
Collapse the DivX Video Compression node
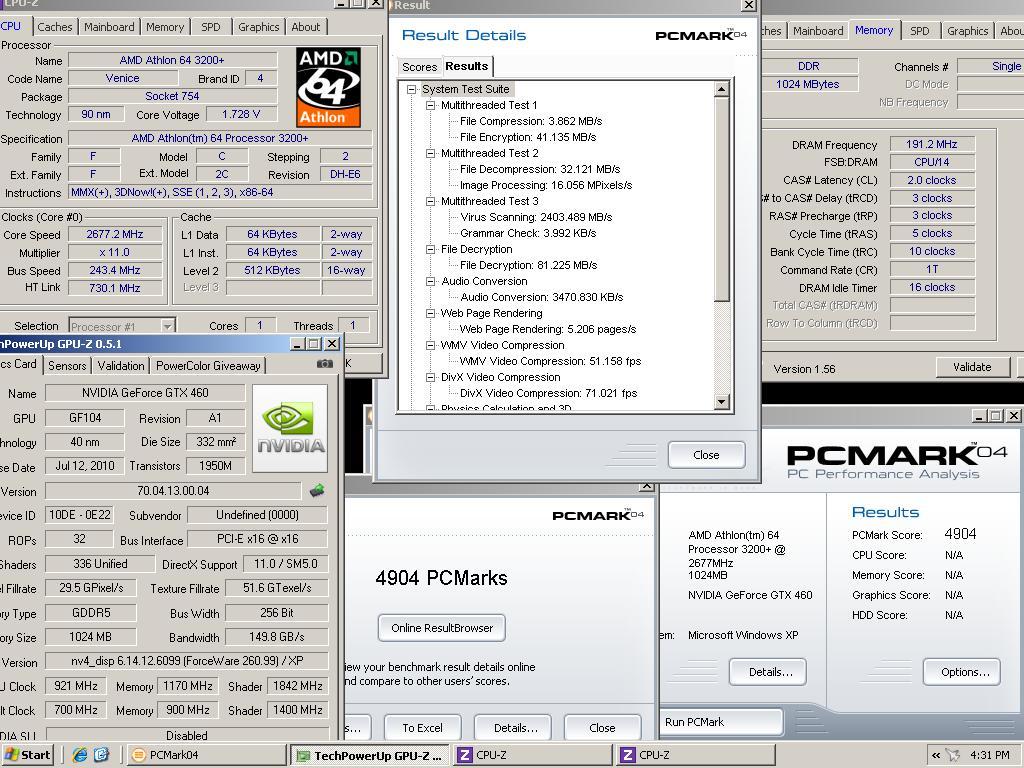tap(430, 377)
